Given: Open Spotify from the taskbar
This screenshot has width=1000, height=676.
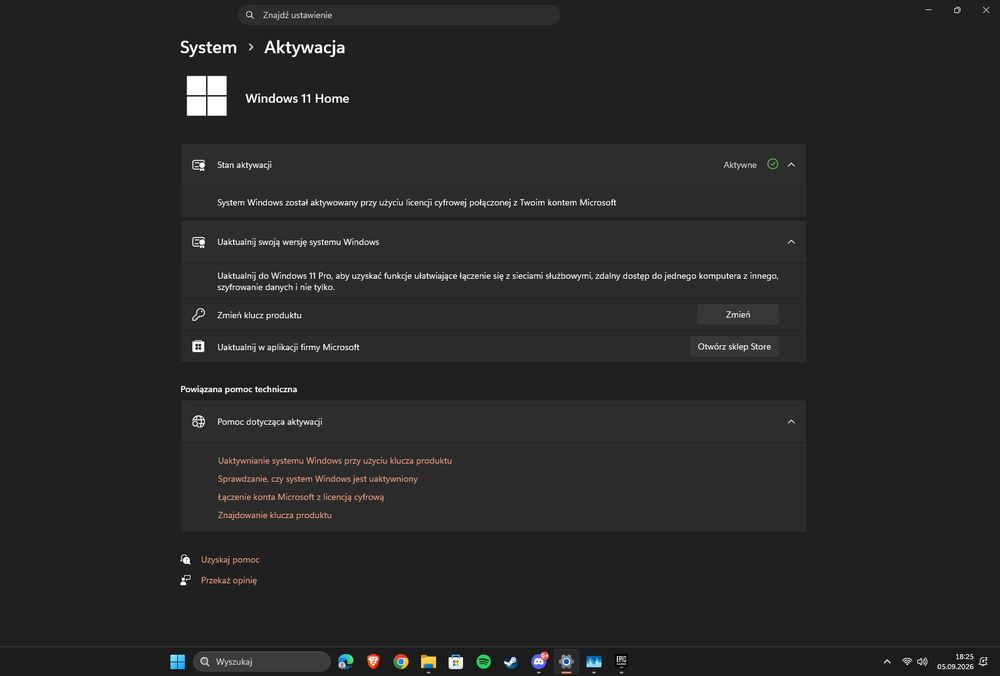Looking at the screenshot, I should [x=483, y=661].
